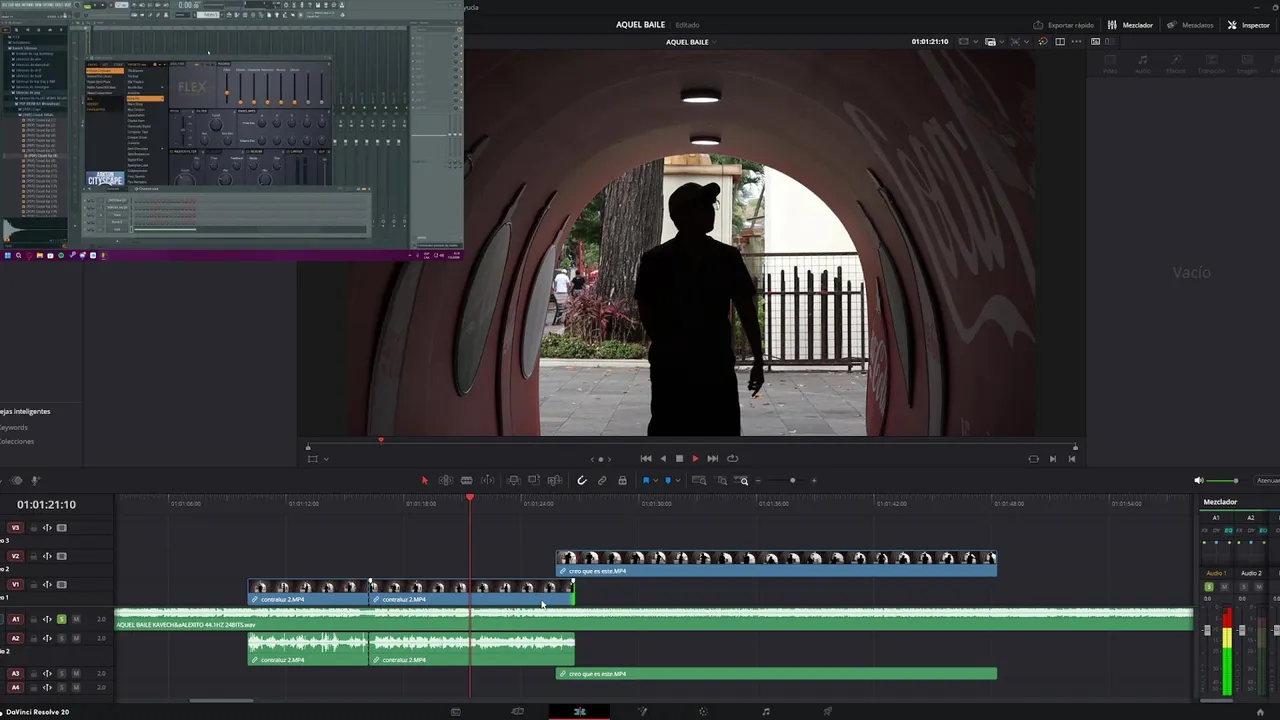Click the red marker on viewer scrubber
The image size is (1280, 720).
(x=380, y=439)
